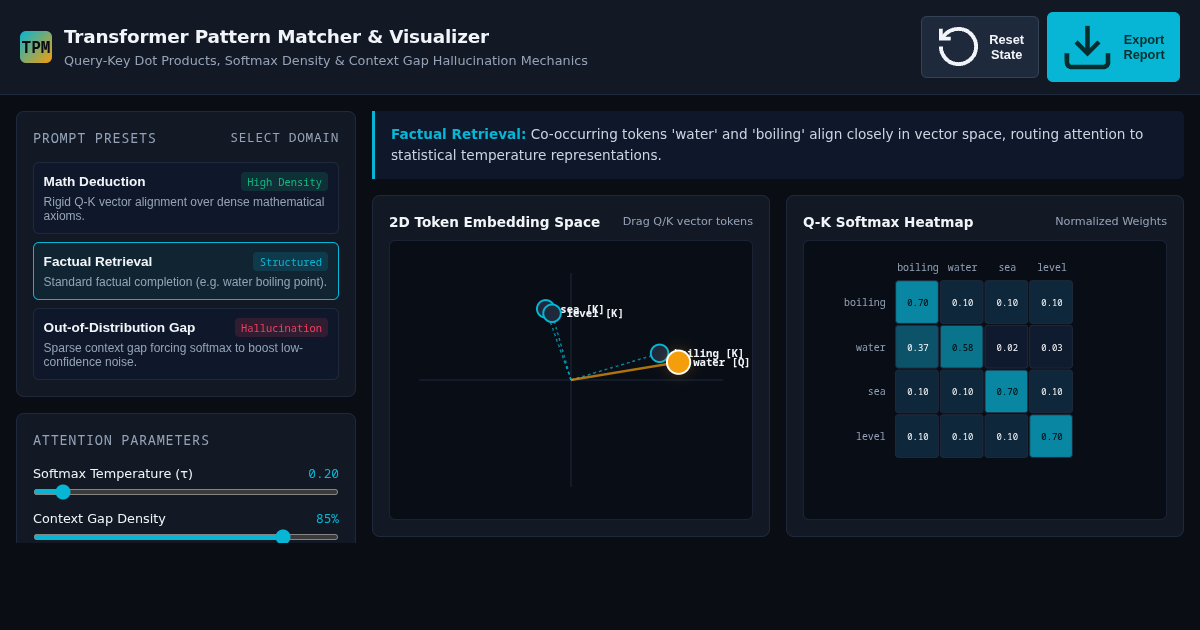
Task: Click heatmap cell row level, column boiling
Action: (x=917, y=436)
